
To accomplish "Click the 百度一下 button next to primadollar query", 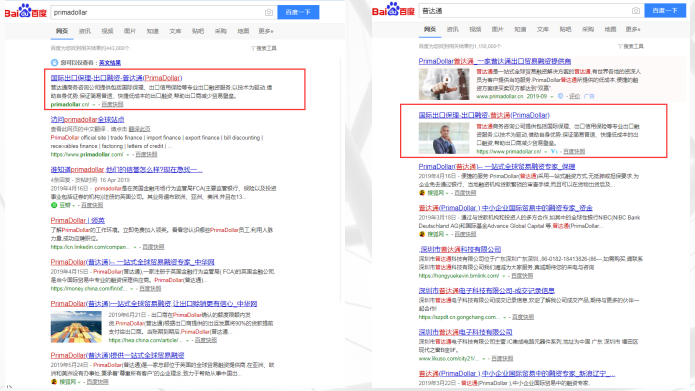I will tap(298, 12).
